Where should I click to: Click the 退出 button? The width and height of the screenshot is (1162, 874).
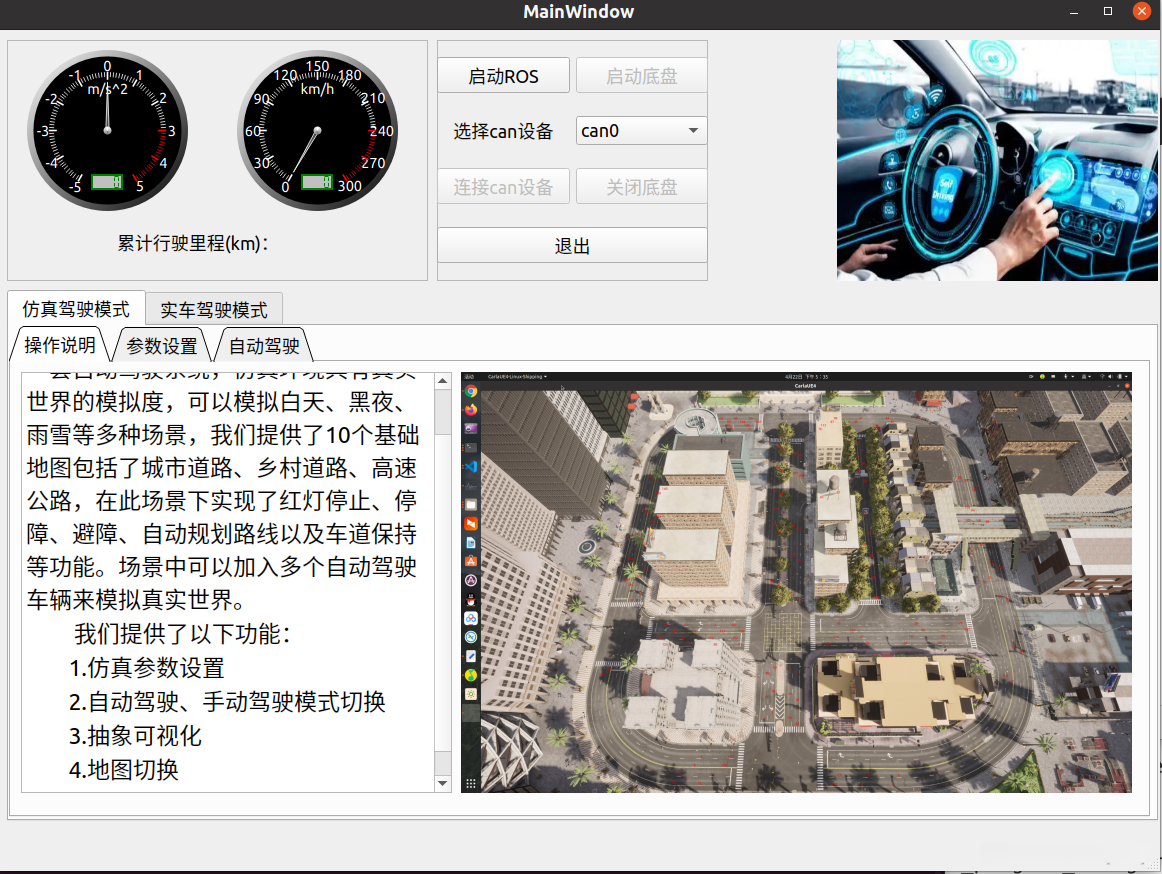(572, 245)
